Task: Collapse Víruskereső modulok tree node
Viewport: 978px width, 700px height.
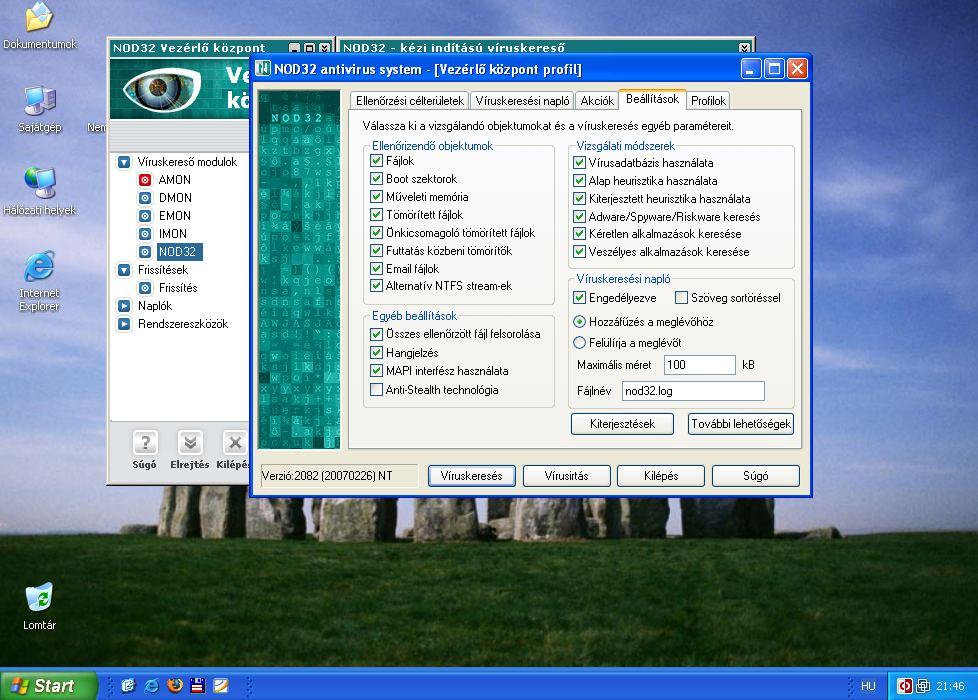Action: 124,162
